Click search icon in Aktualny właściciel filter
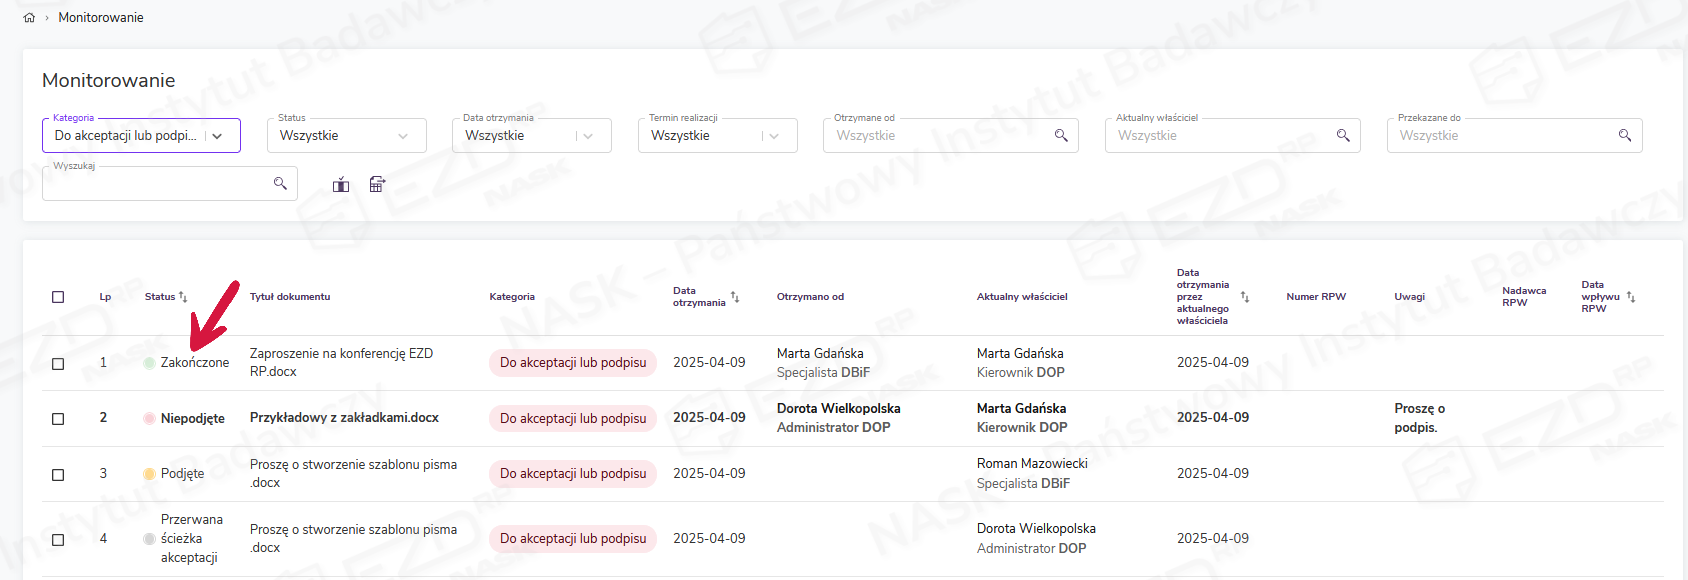 click(x=1343, y=135)
